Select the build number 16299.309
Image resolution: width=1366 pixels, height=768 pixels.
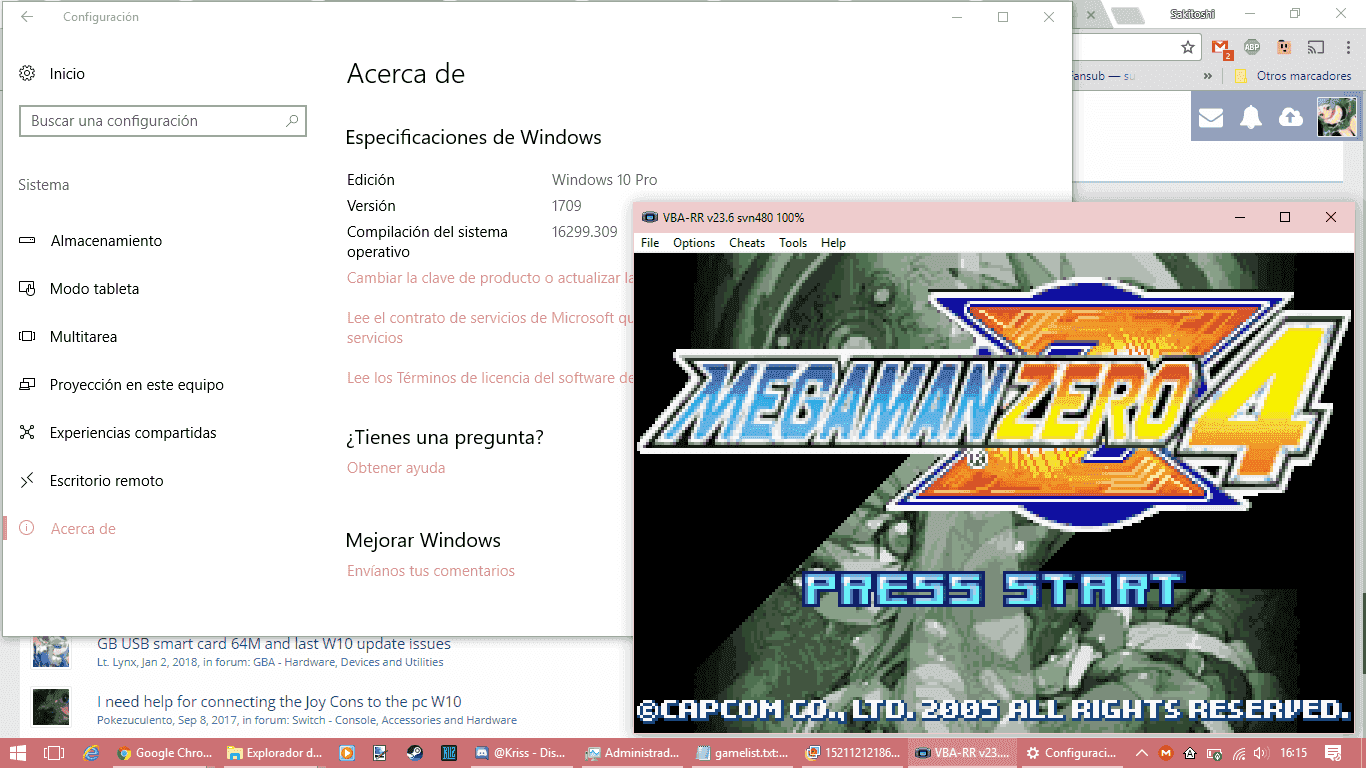pyautogui.click(x=585, y=232)
